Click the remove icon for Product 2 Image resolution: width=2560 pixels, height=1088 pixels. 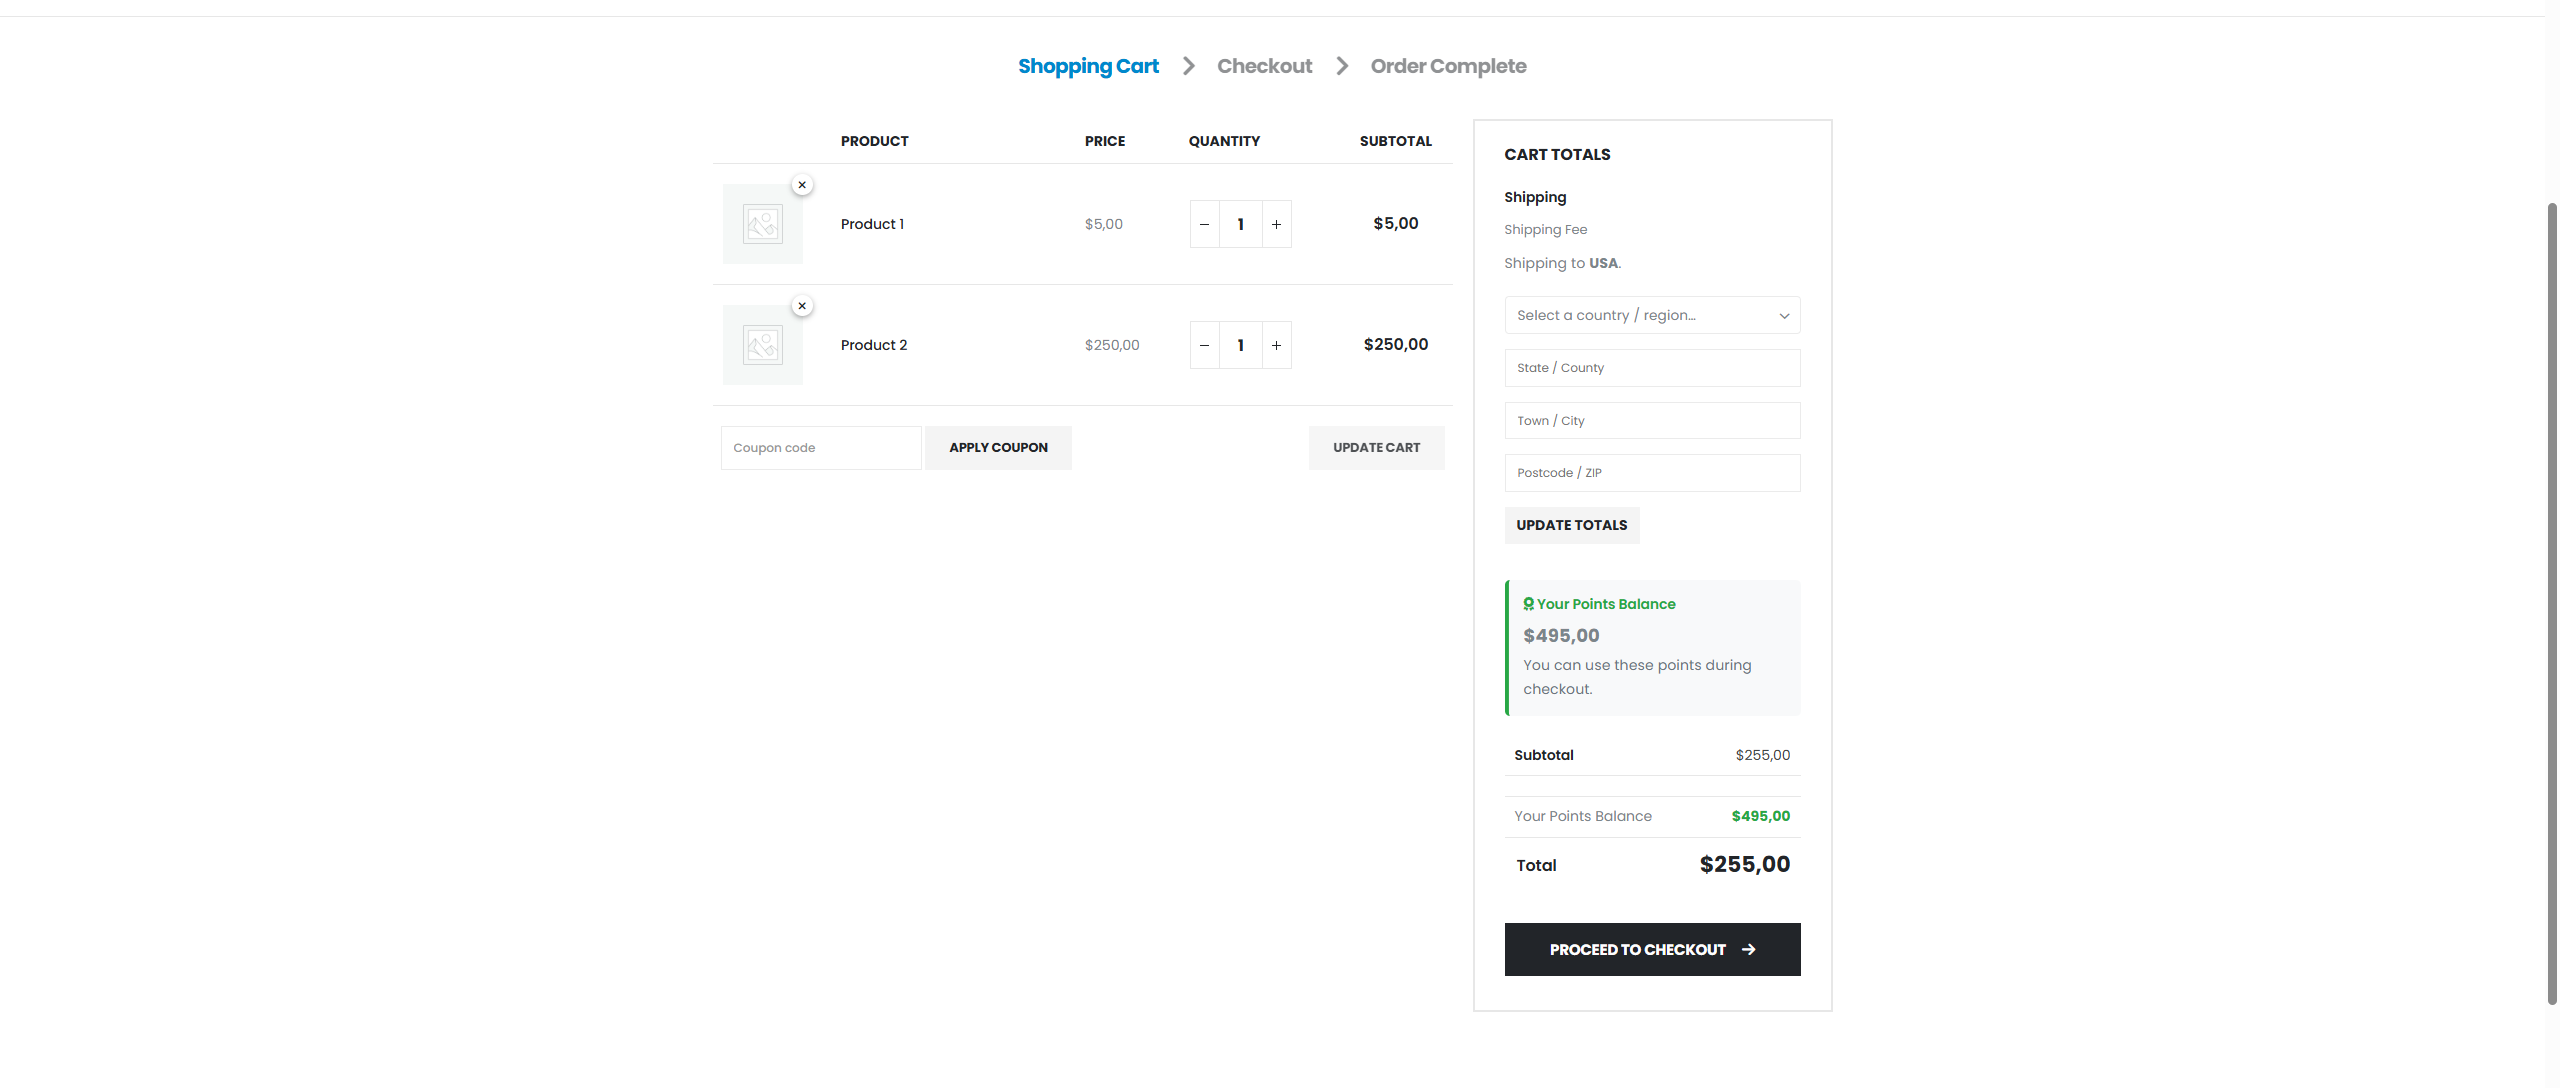click(x=802, y=305)
